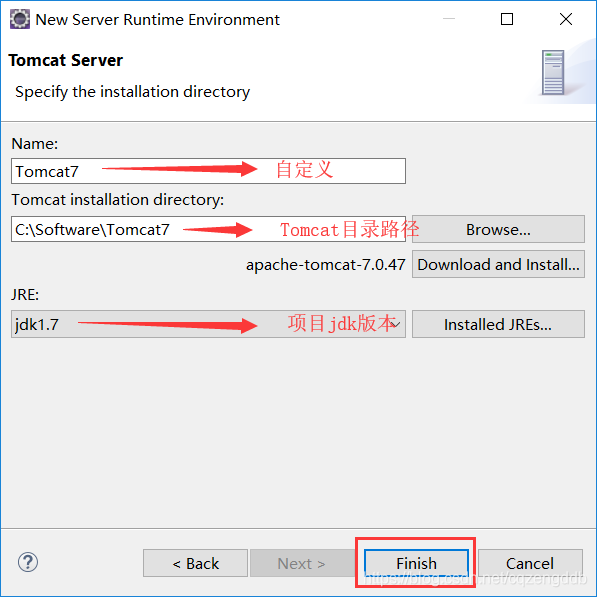This screenshot has height=597, width=597.
Task: Click the disabled Next button
Action: tap(301, 563)
